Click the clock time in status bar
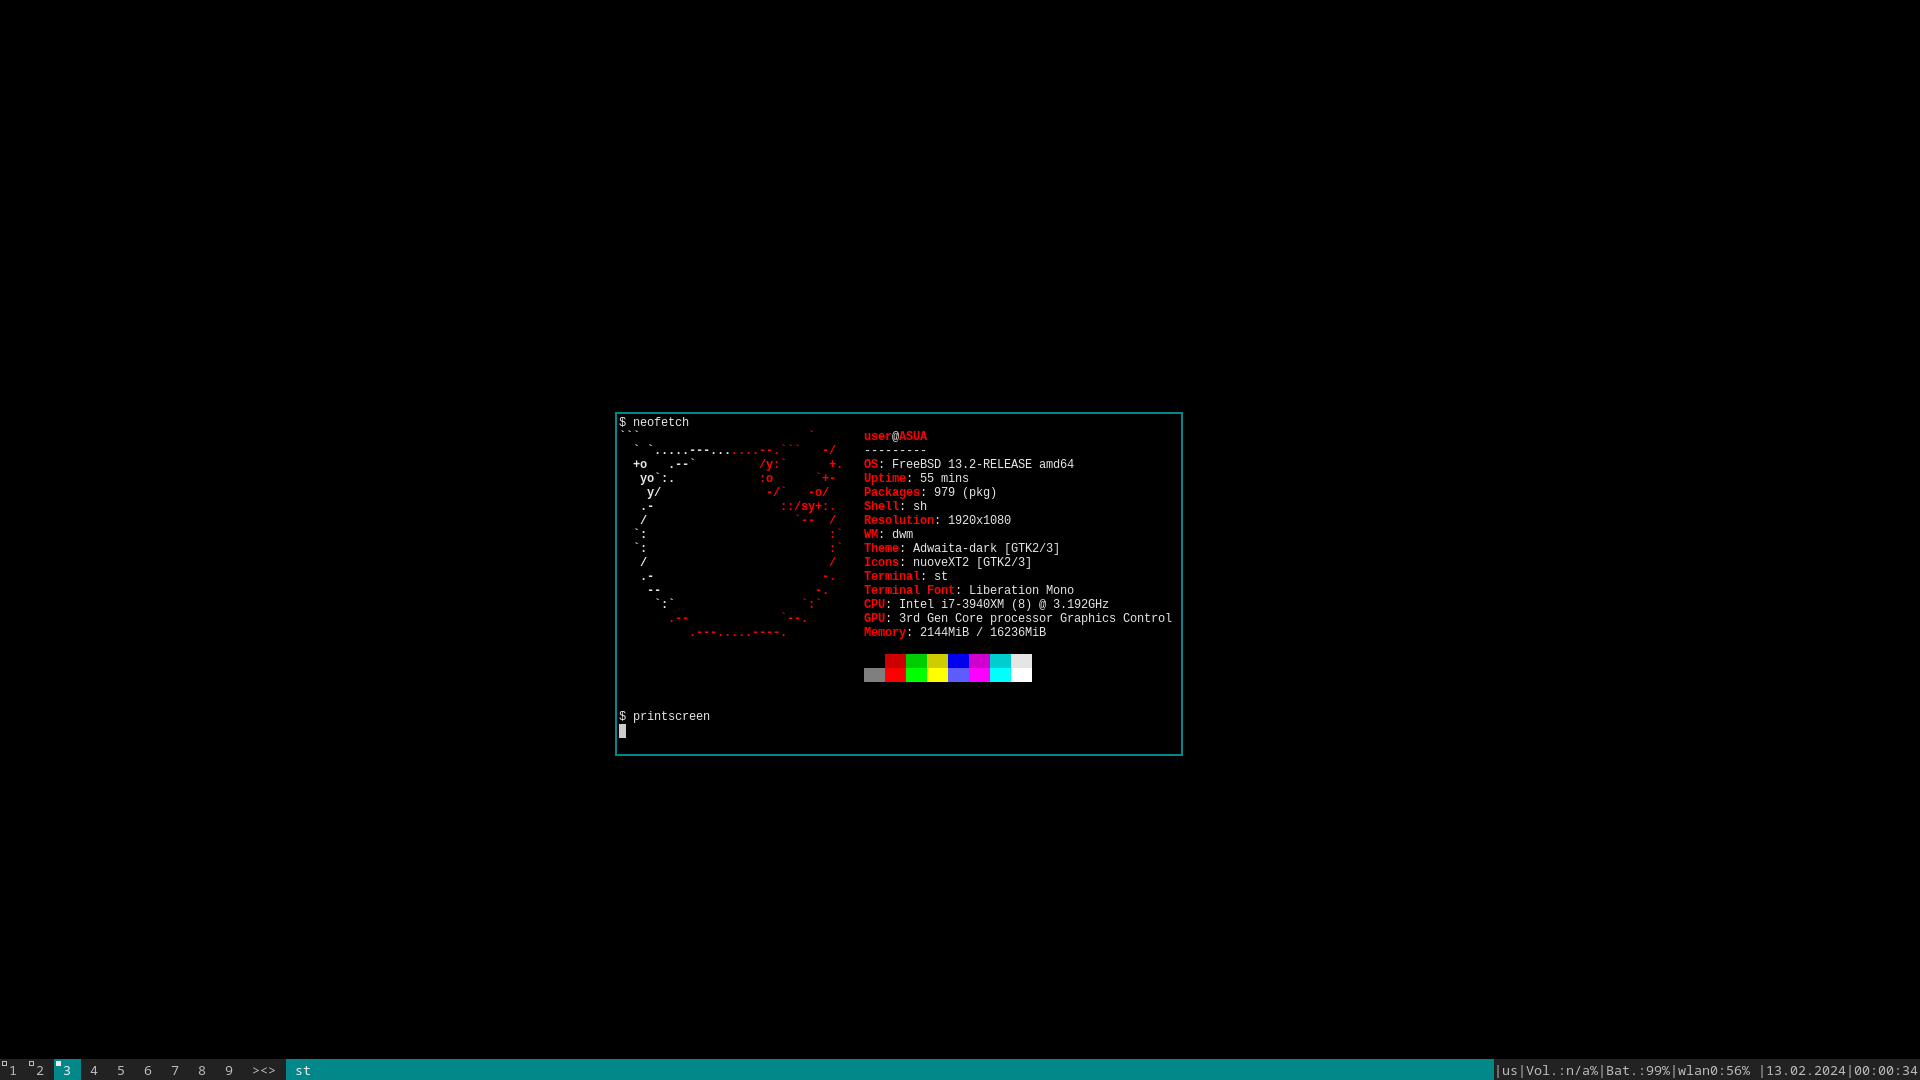The width and height of the screenshot is (1920, 1080). pyautogui.click(x=1885, y=1070)
